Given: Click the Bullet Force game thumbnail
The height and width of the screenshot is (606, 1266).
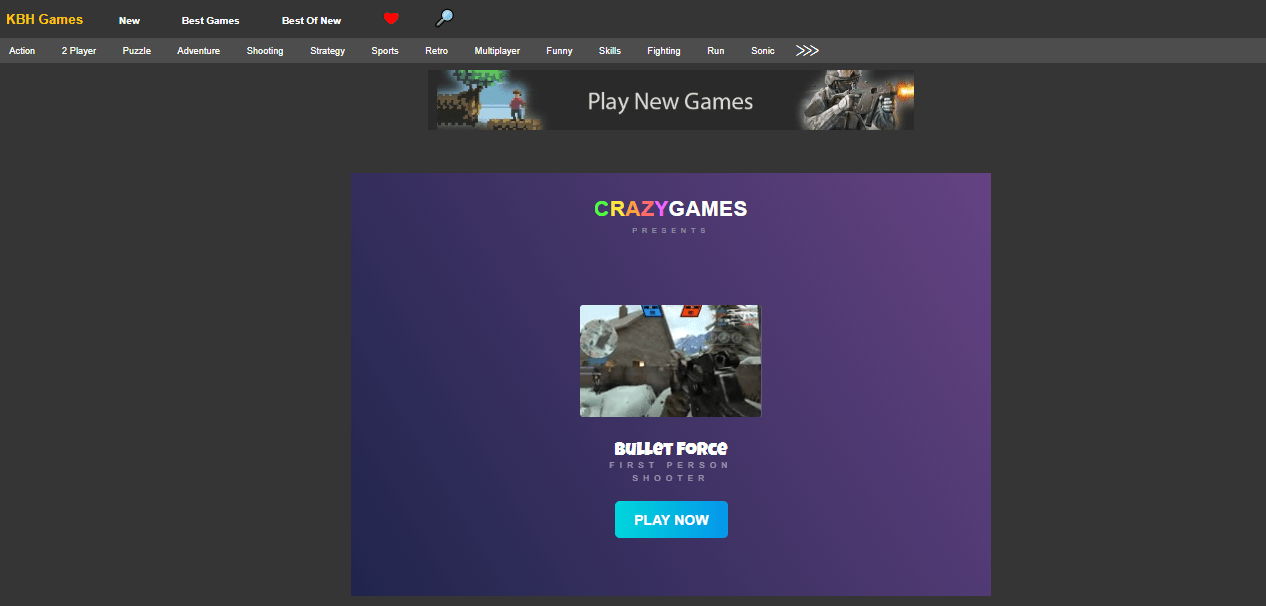Looking at the screenshot, I should [x=671, y=361].
